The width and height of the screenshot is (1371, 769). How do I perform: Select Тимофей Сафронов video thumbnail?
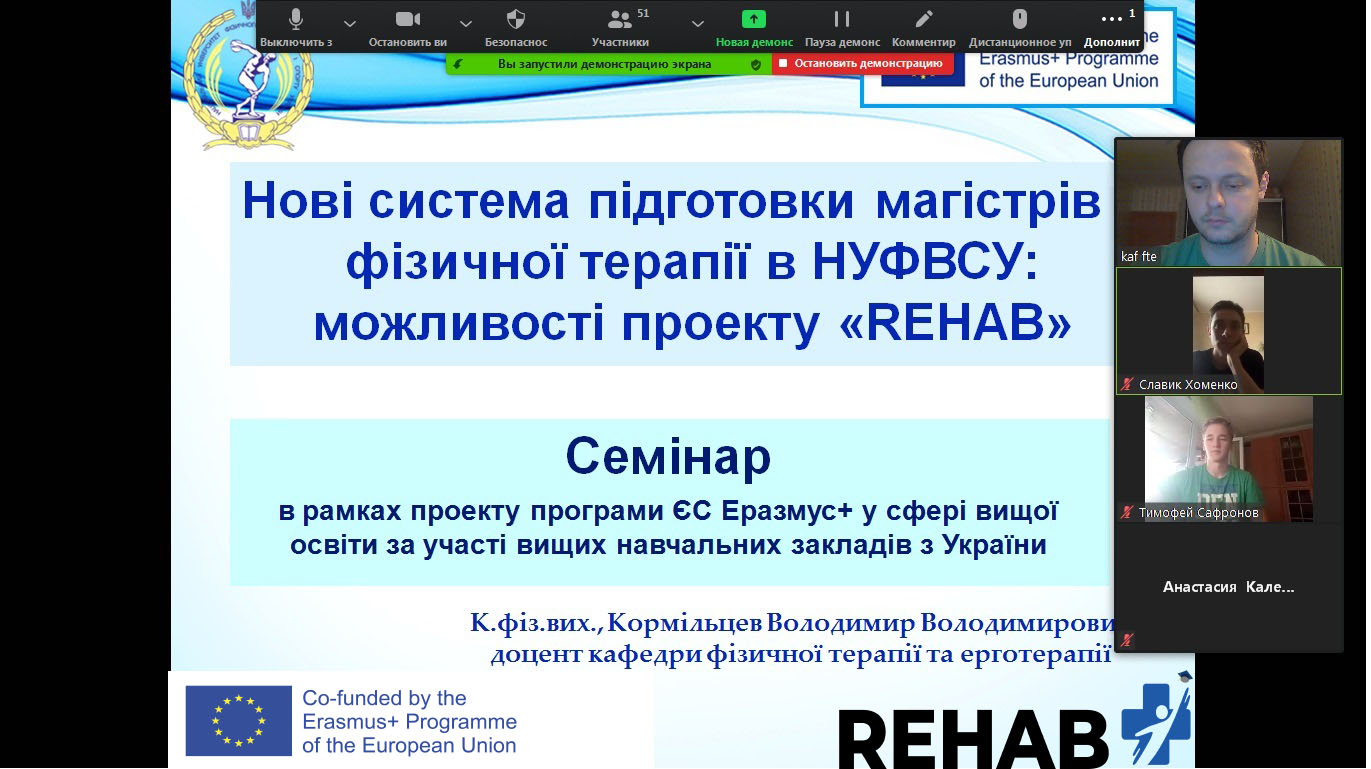click(x=1229, y=458)
